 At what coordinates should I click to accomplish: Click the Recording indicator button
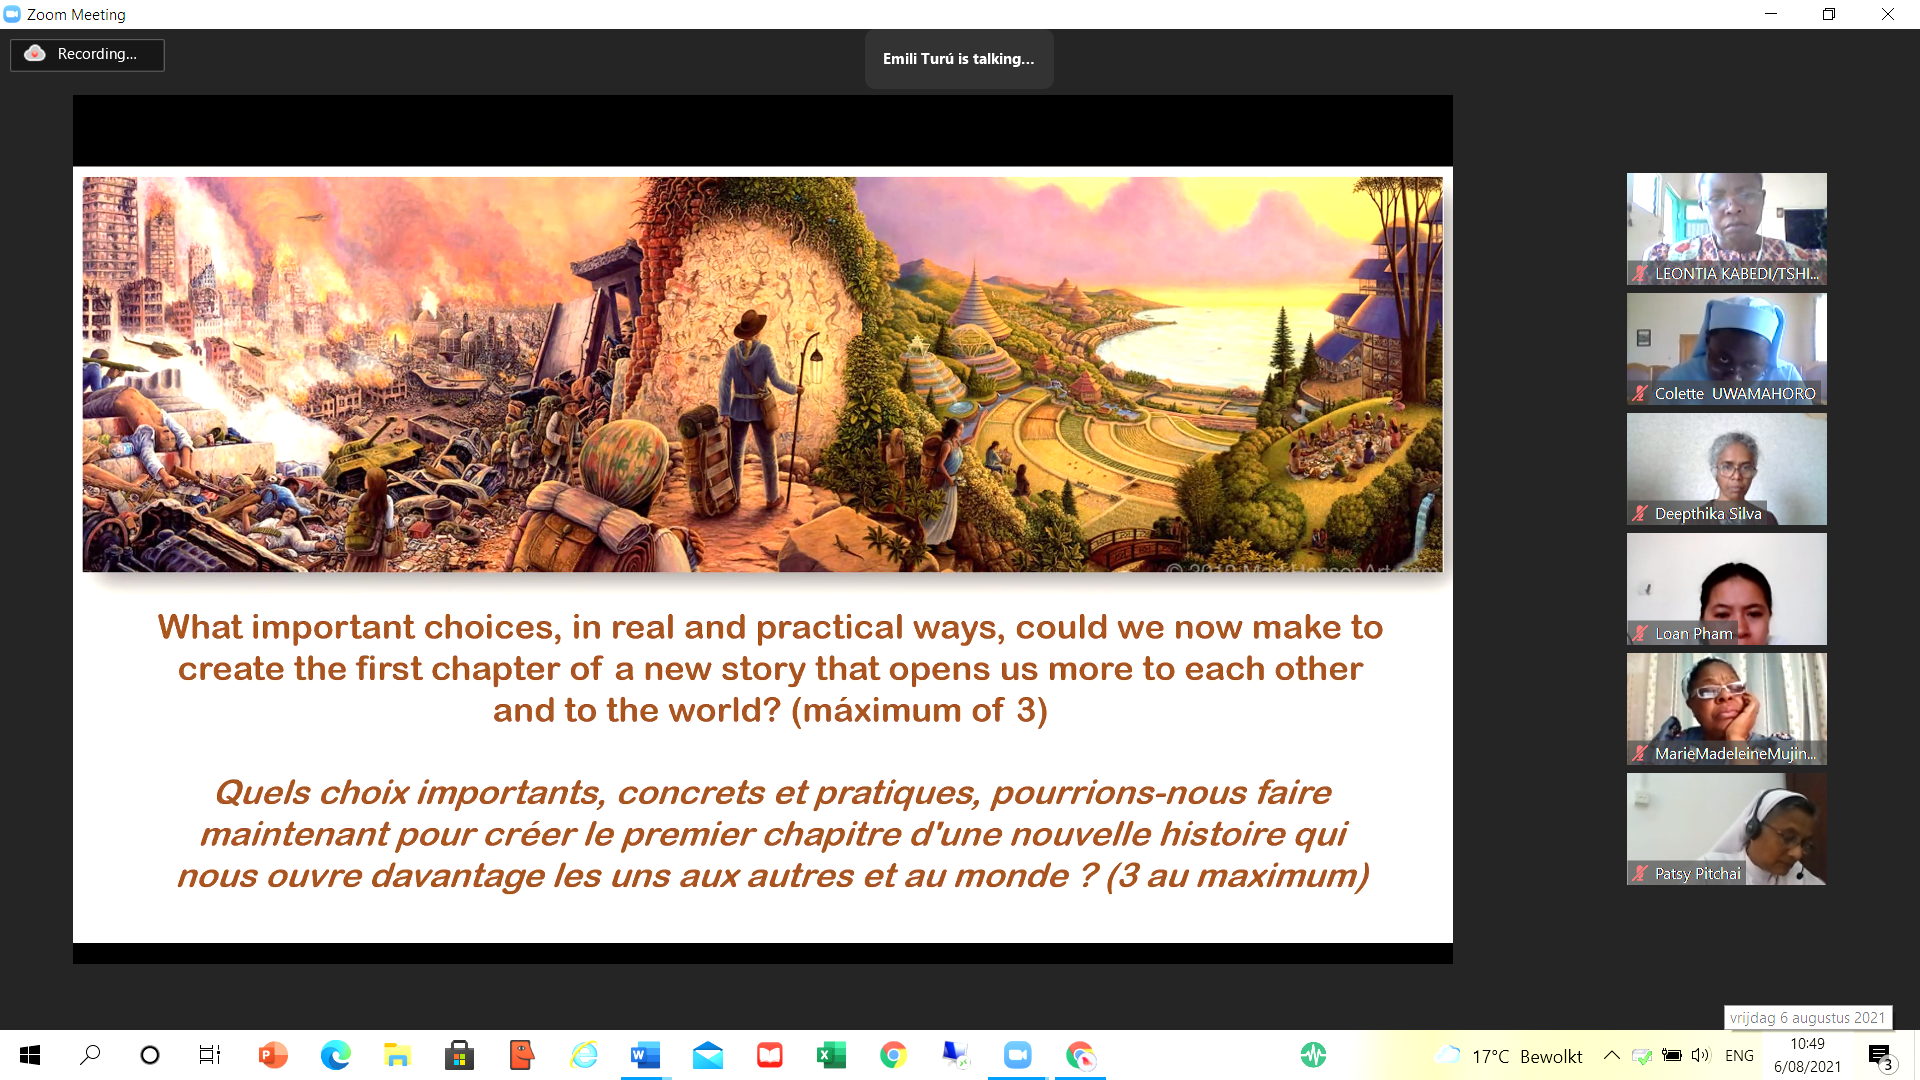tap(87, 54)
